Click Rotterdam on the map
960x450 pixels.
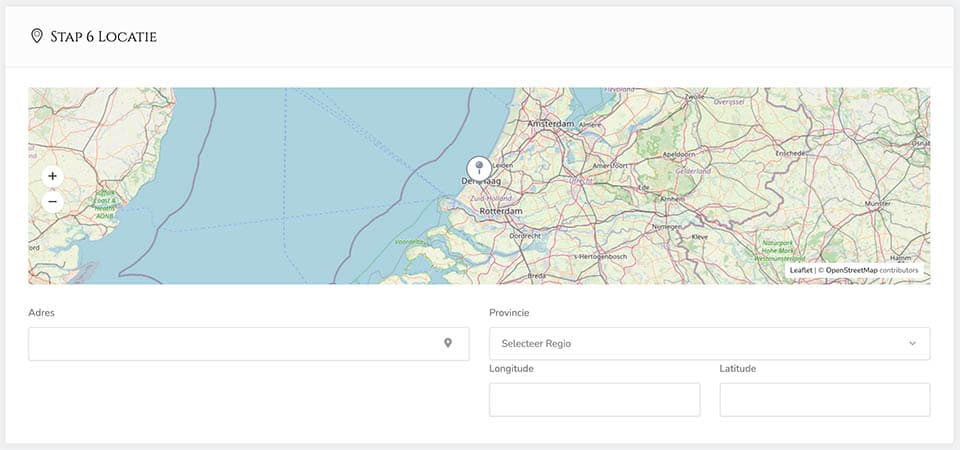click(x=501, y=212)
